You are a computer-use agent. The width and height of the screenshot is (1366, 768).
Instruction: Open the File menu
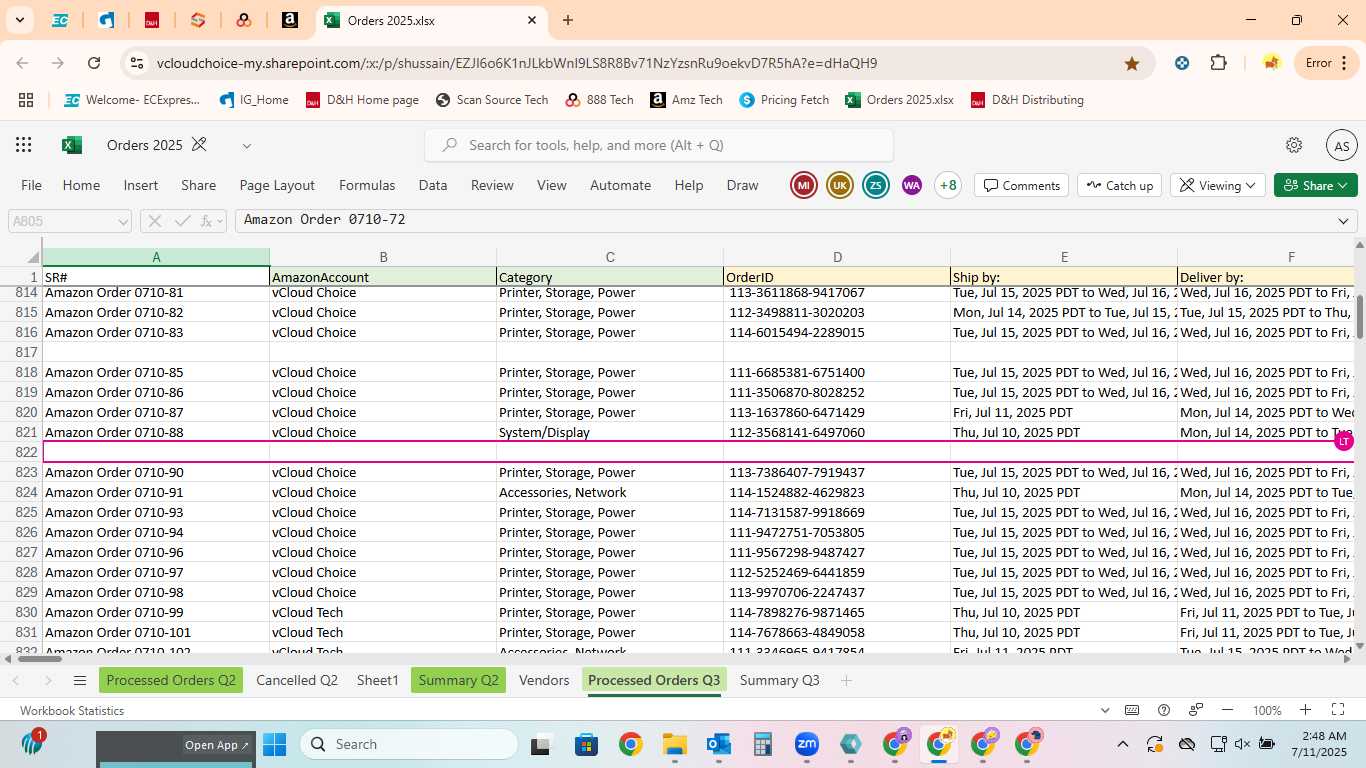32,185
